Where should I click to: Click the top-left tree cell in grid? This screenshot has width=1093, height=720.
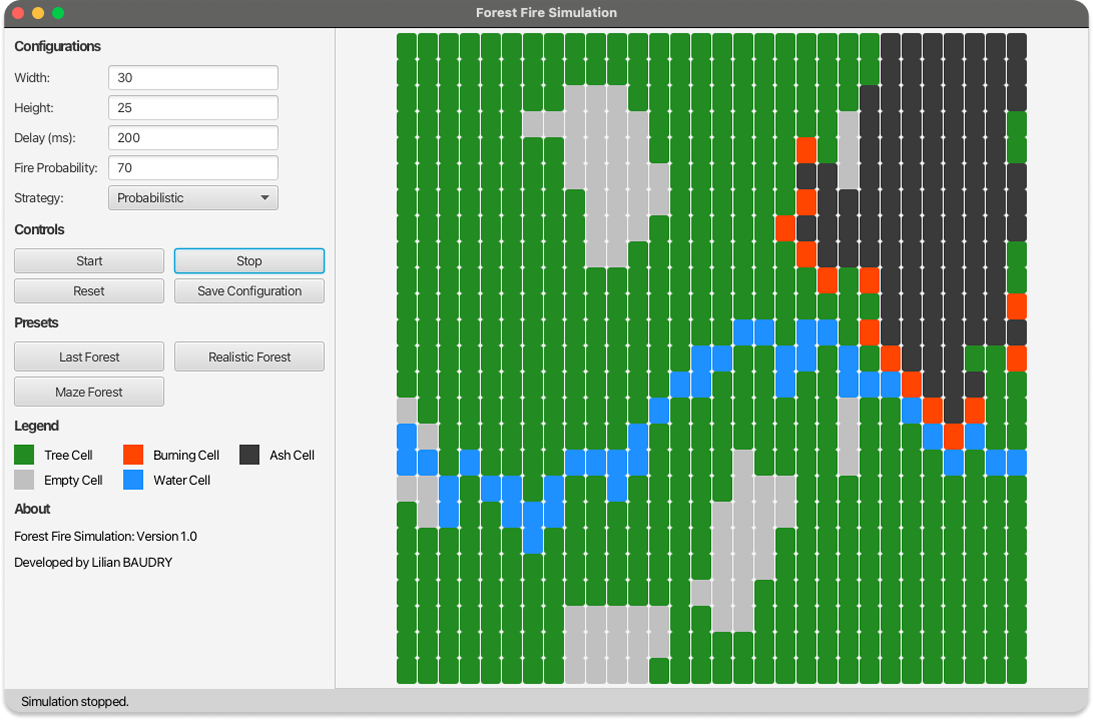point(406,46)
